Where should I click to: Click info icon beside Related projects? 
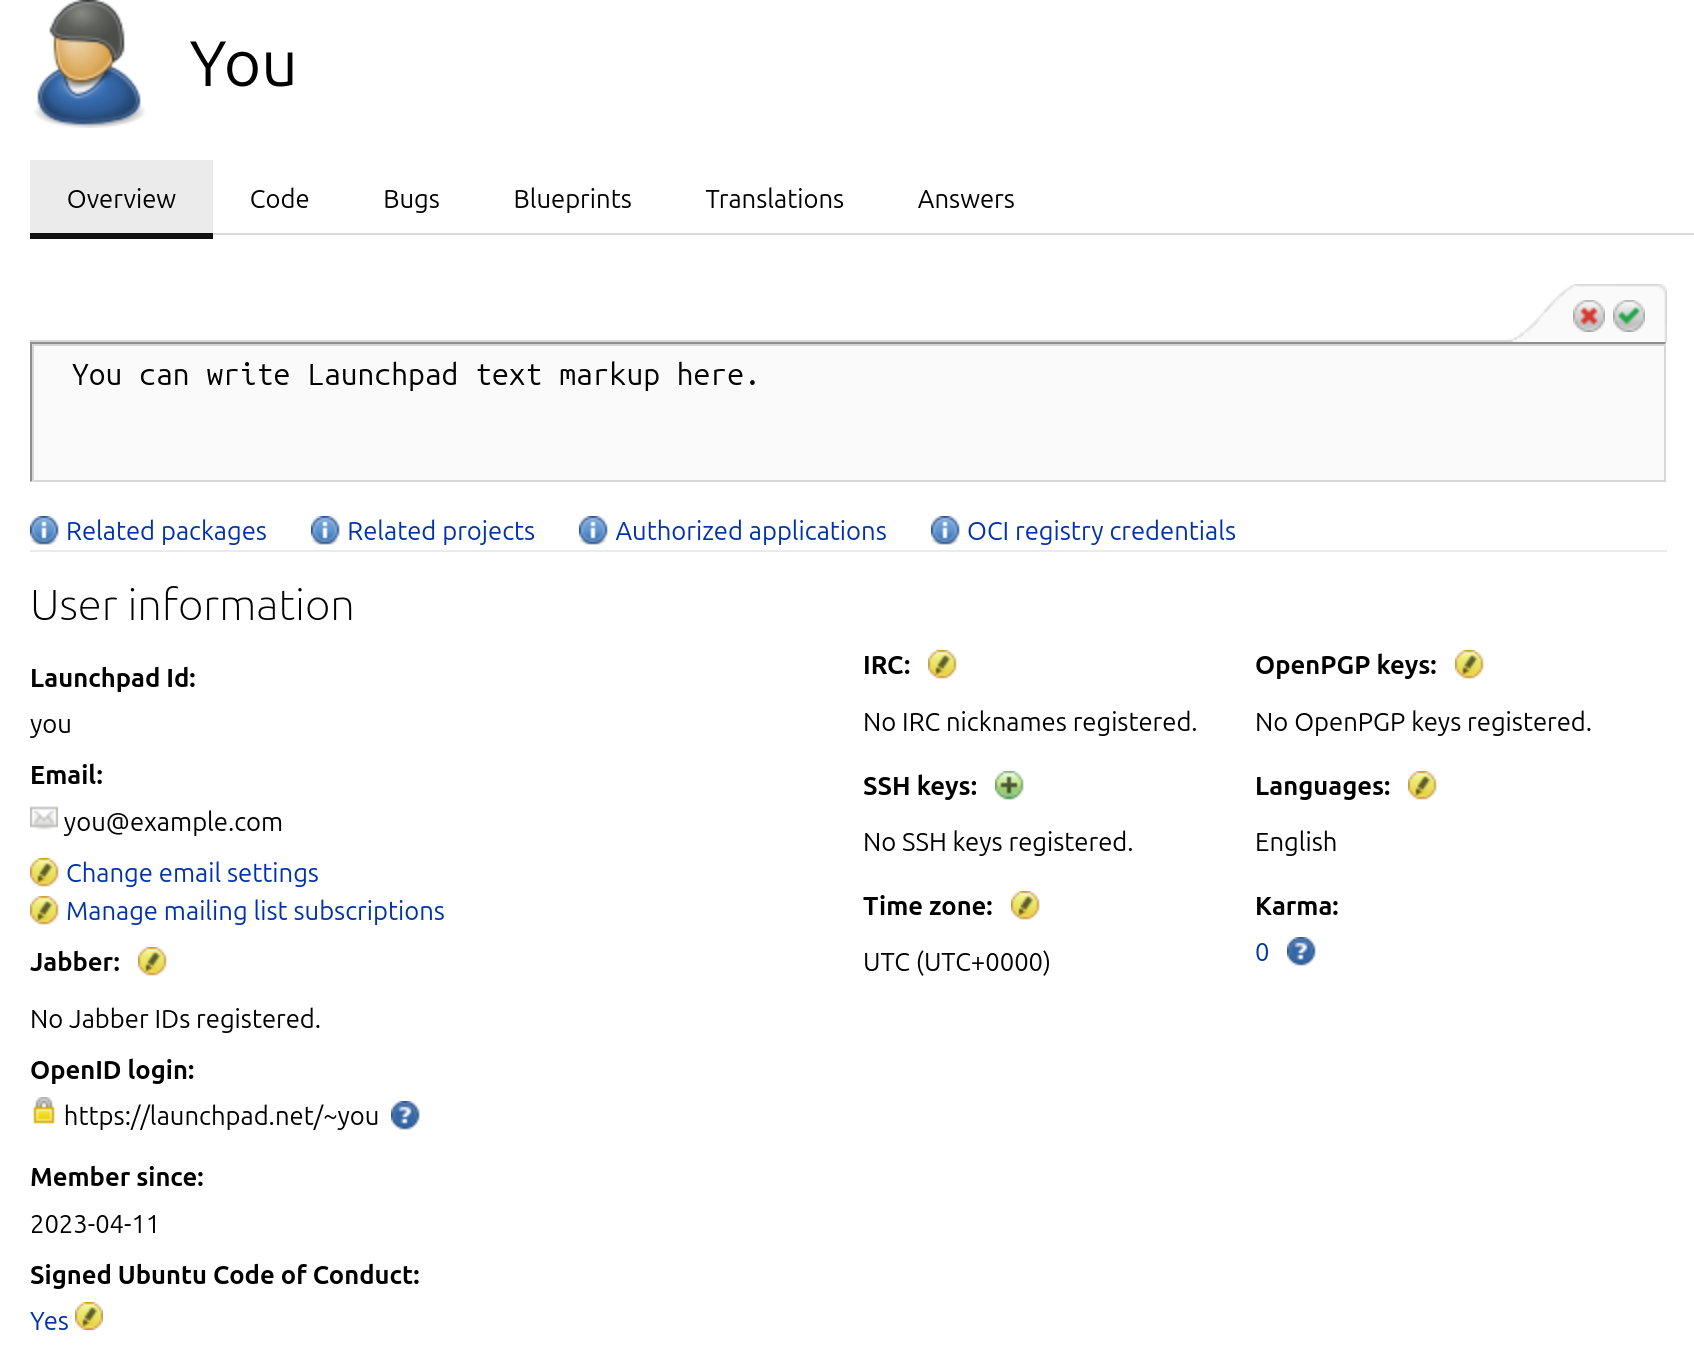(x=325, y=530)
